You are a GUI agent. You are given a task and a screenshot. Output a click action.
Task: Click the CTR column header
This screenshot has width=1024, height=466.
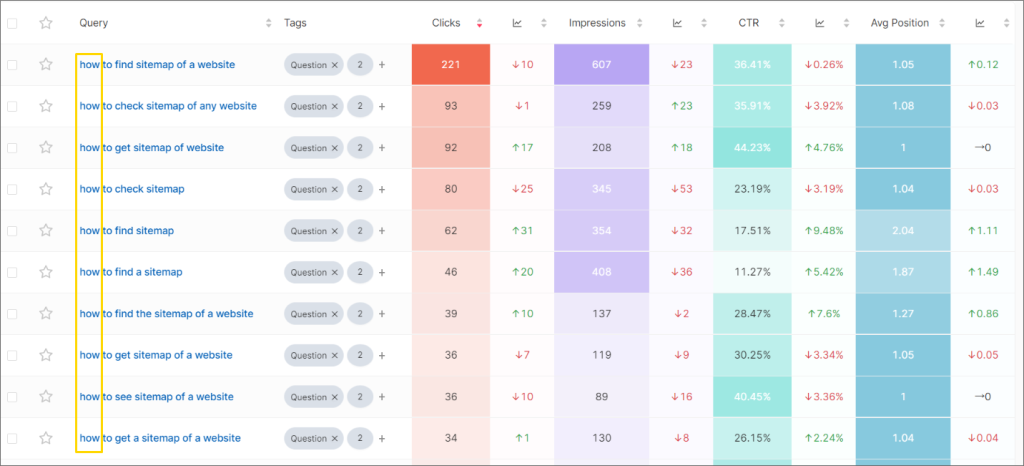748,23
